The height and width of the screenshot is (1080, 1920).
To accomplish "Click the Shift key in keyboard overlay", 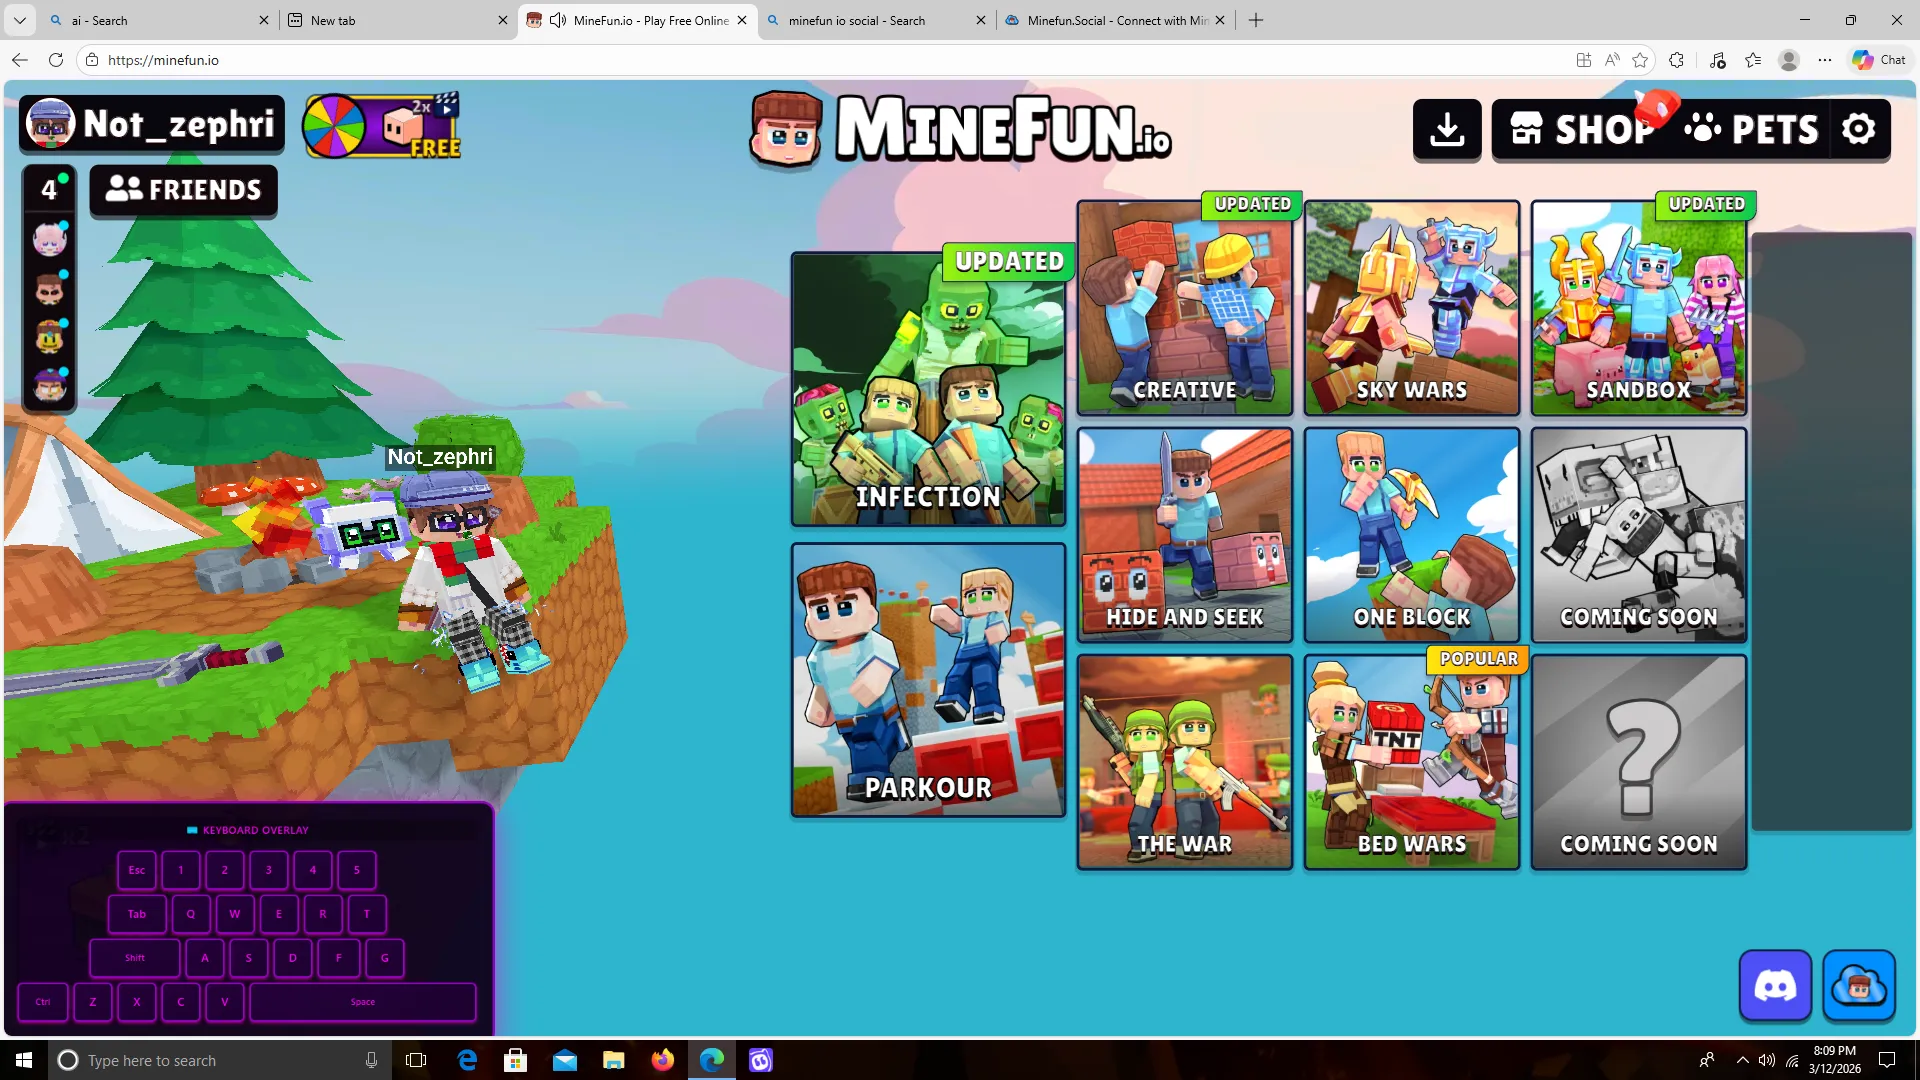I will click(135, 958).
